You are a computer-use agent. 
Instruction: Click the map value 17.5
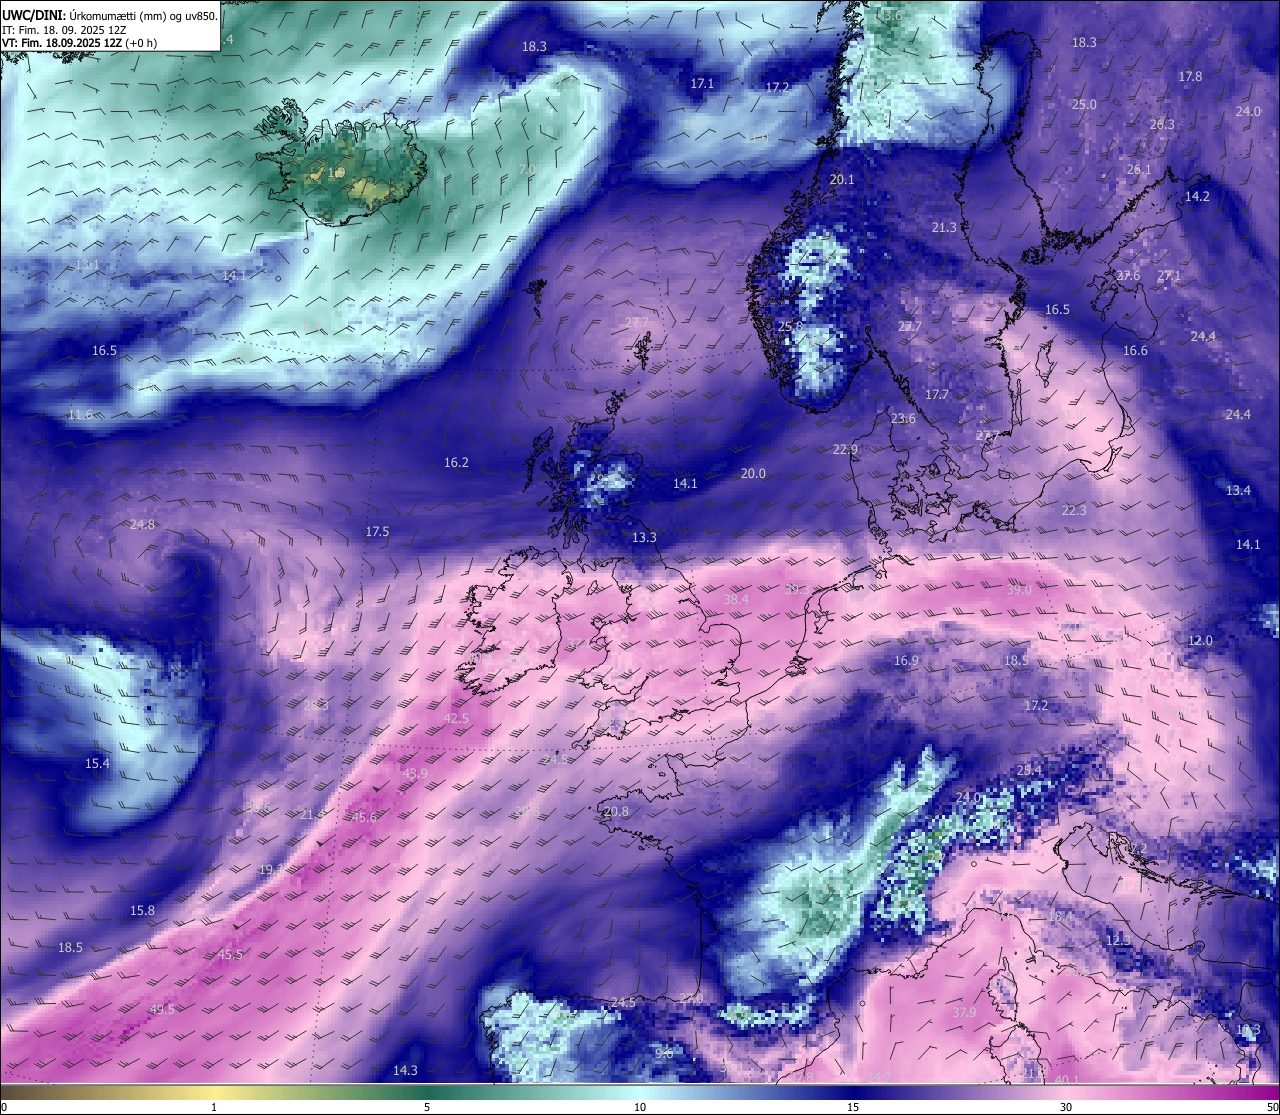point(377,532)
